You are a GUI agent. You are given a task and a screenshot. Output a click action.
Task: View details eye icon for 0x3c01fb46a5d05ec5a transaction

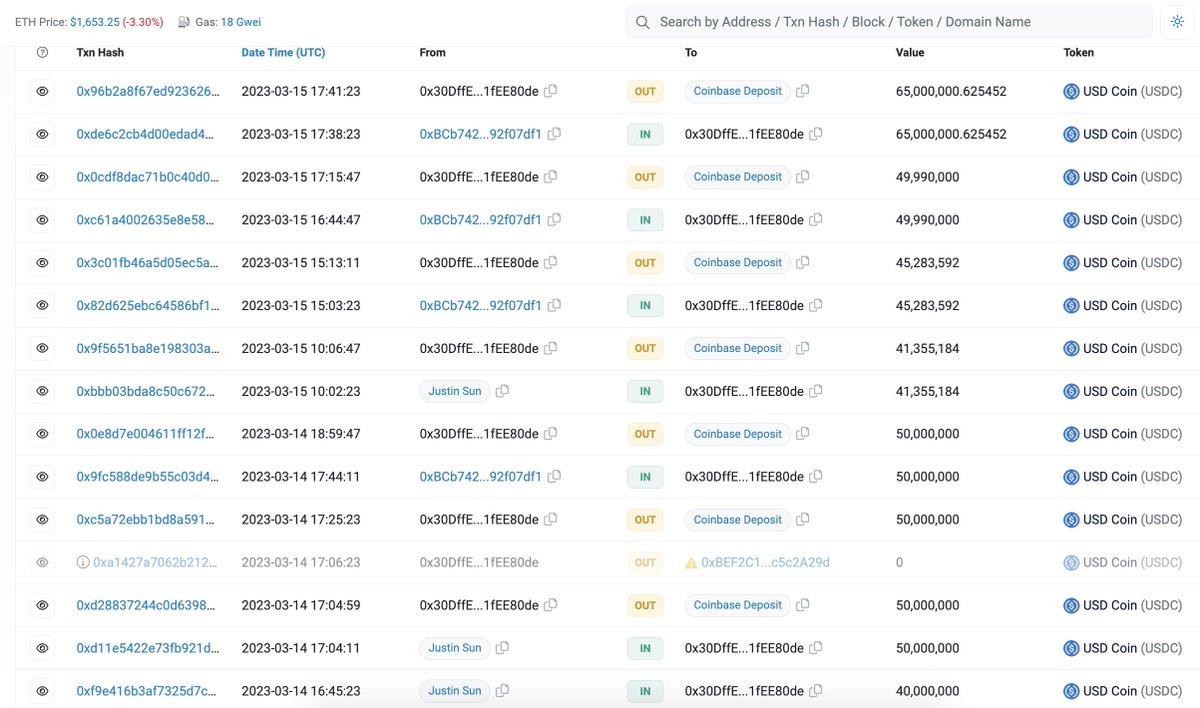coord(42,262)
